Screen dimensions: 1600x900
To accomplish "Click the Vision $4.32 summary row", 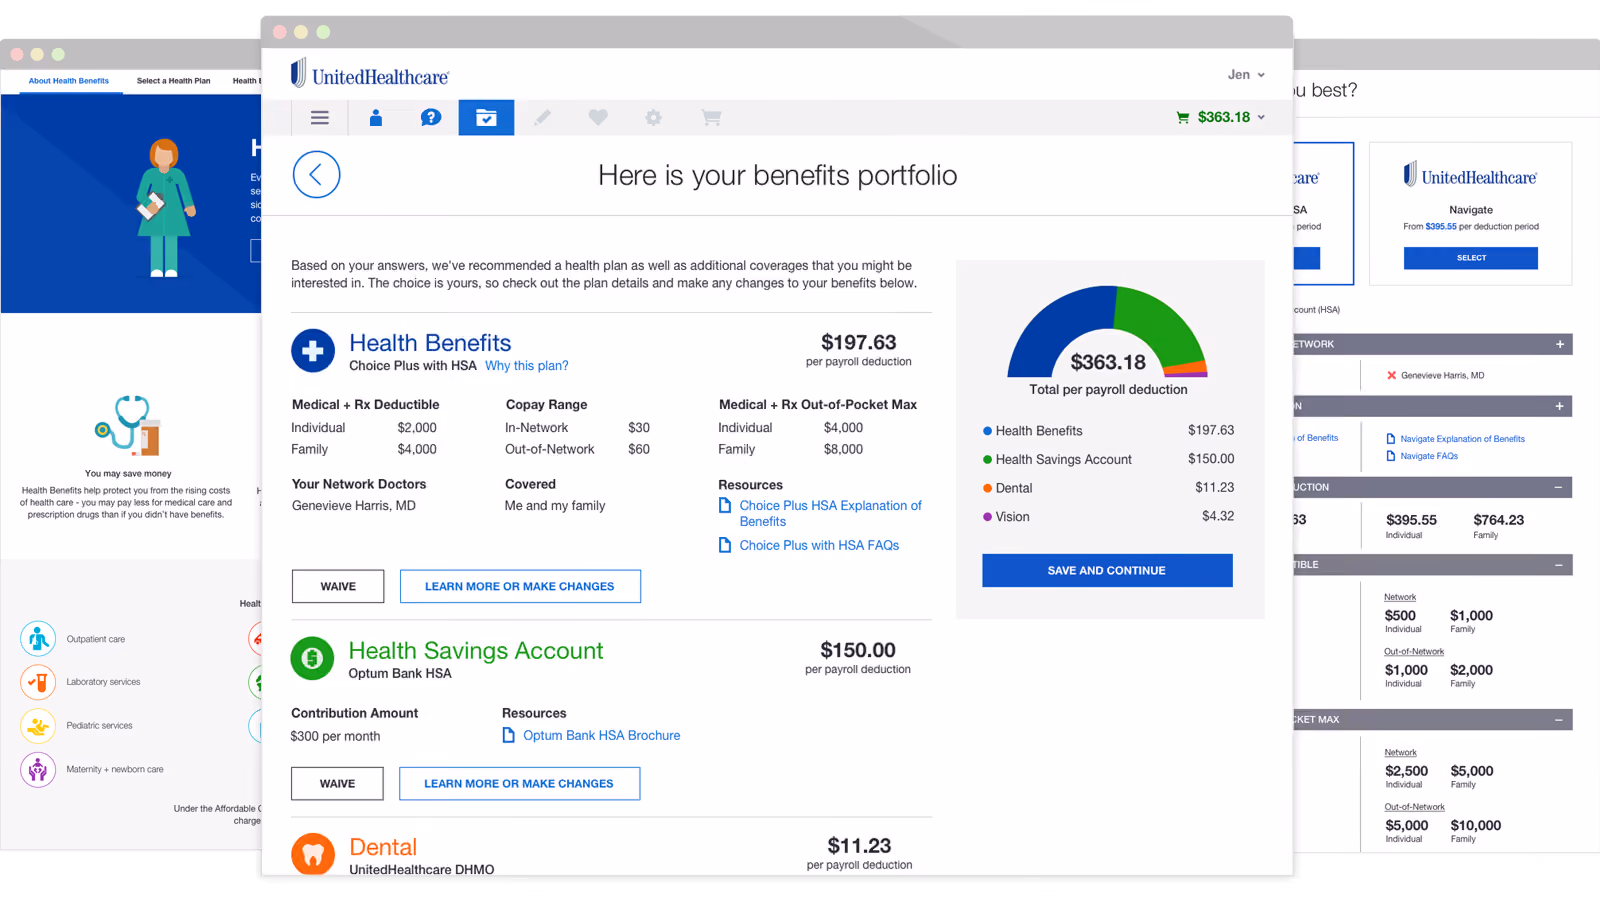I will (1108, 517).
